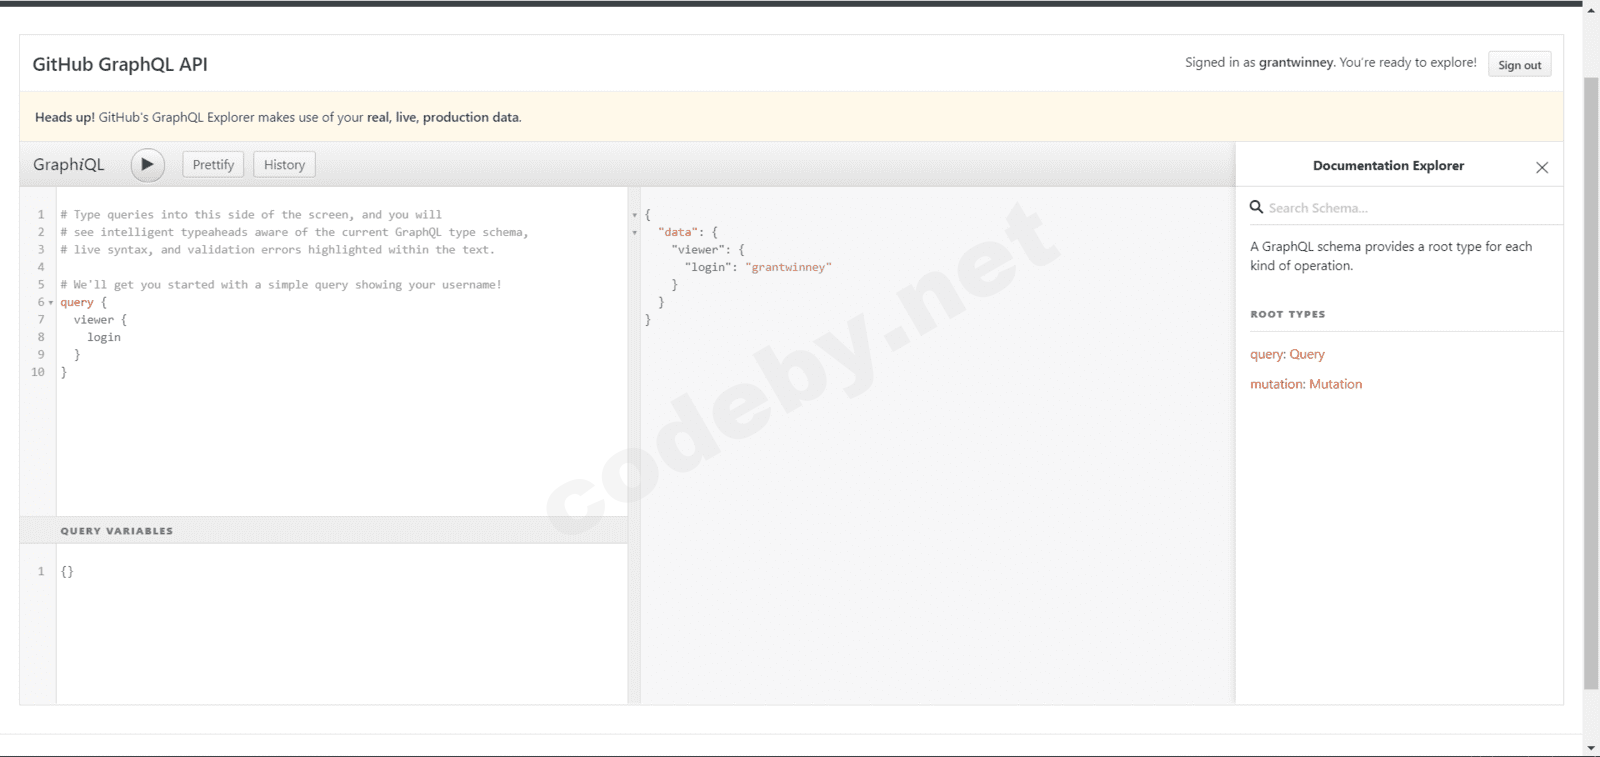
Task: Click the scrollbar down arrow
Action: pos(1591,748)
